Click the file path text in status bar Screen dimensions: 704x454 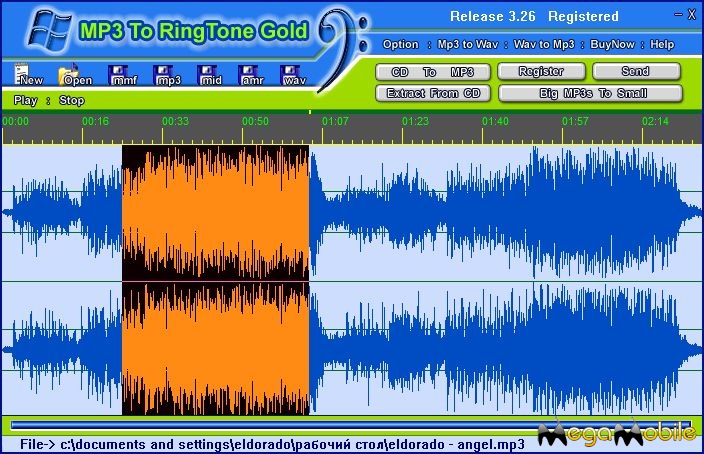[x=272, y=445]
